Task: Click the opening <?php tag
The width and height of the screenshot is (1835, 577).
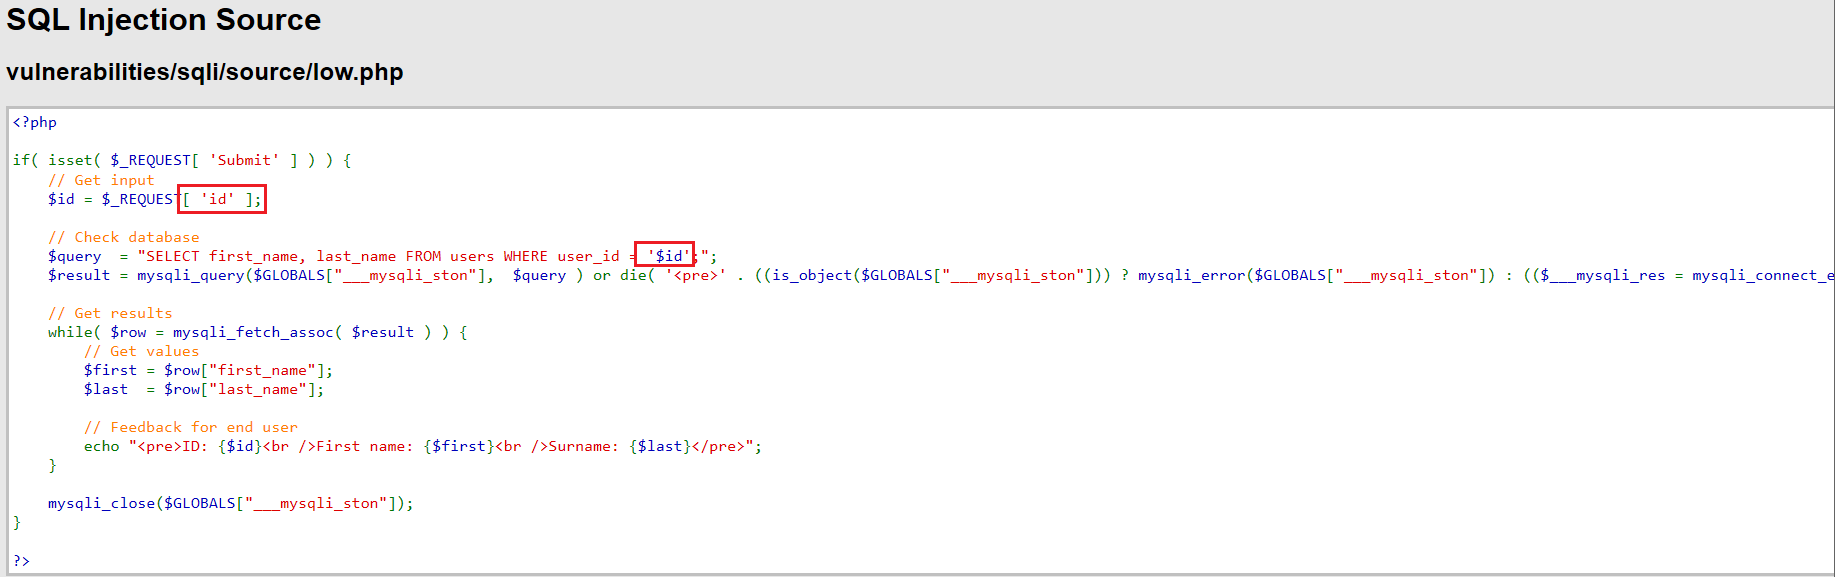Action: coord(35,122)
